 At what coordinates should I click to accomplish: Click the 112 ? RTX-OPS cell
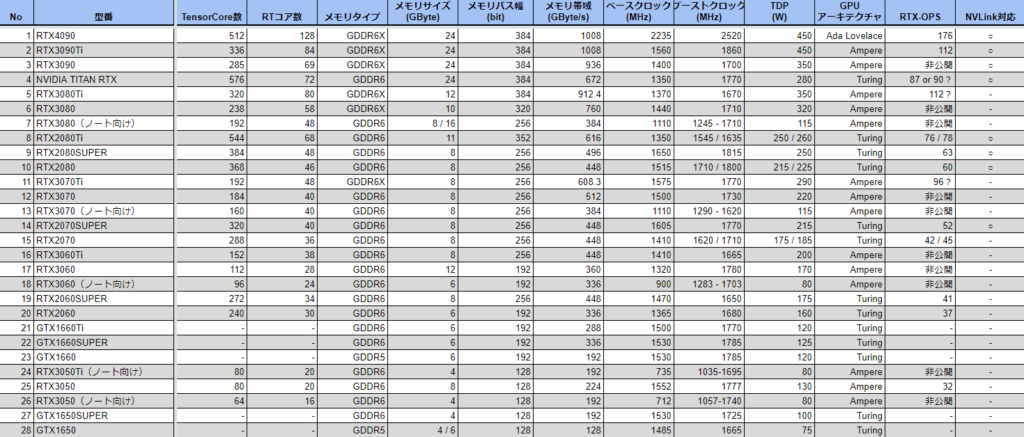(x=921, y=93)
